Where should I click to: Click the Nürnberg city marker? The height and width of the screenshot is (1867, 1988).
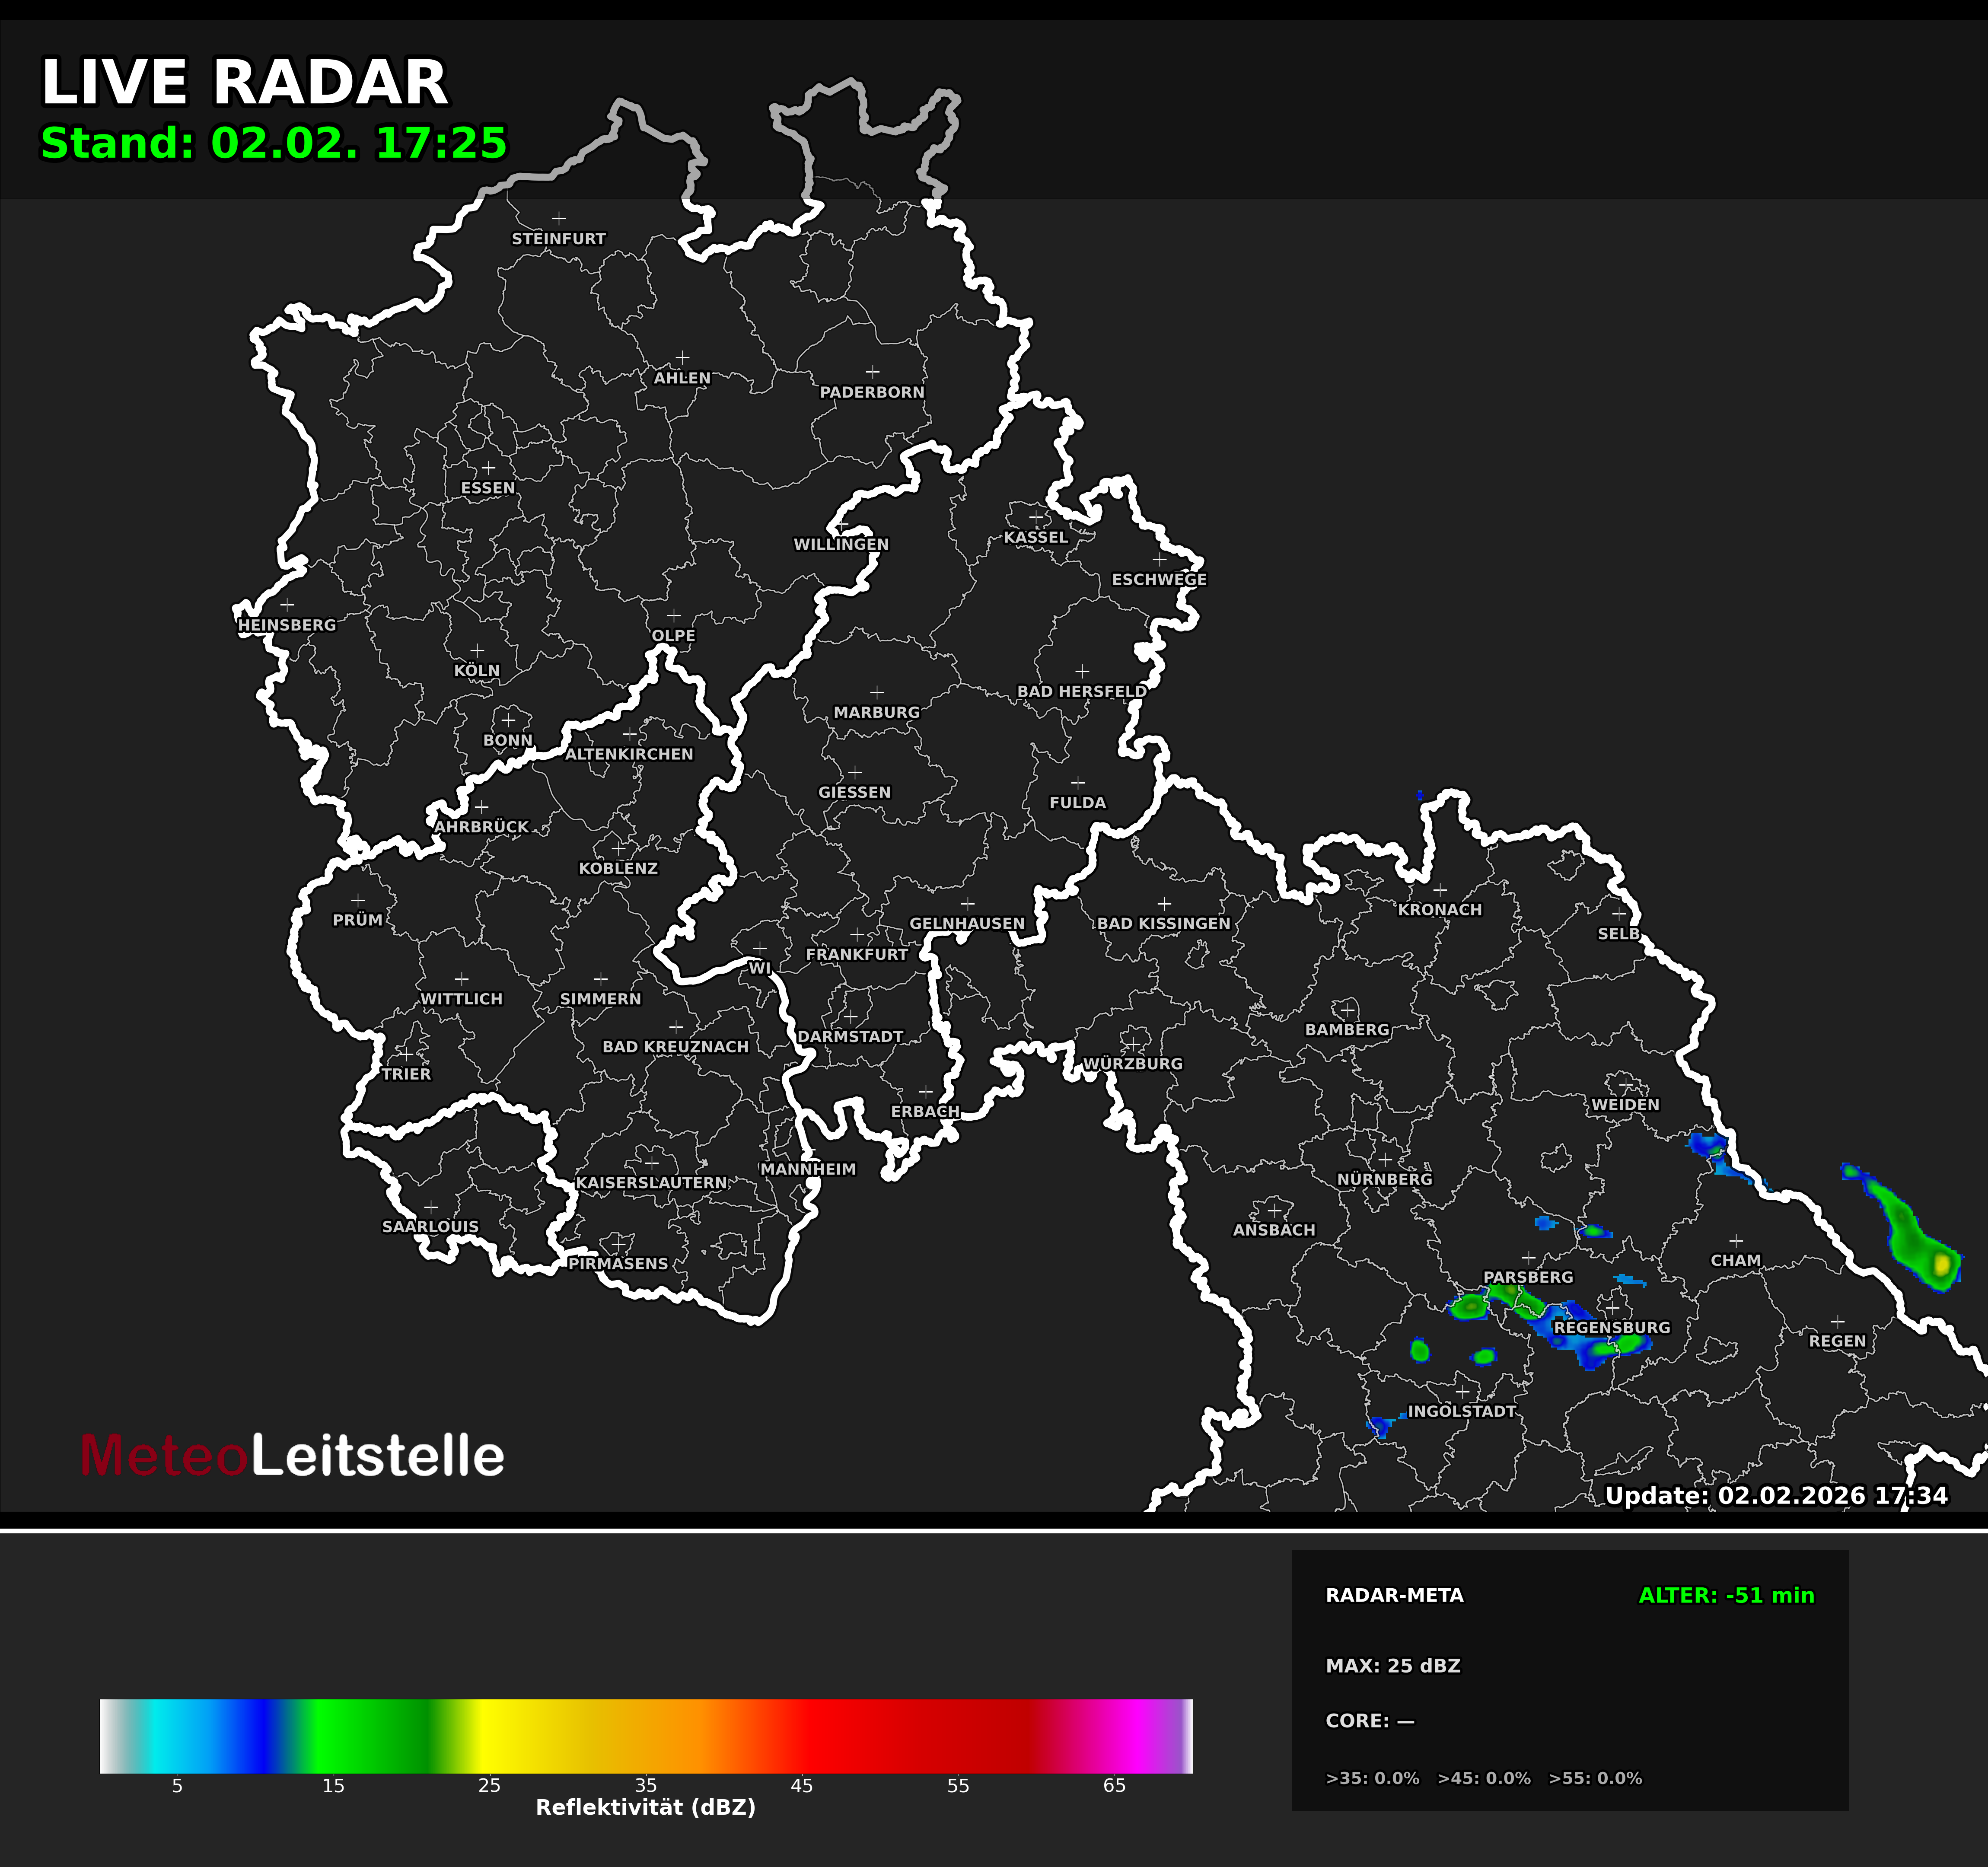tap(1385, 1160)
